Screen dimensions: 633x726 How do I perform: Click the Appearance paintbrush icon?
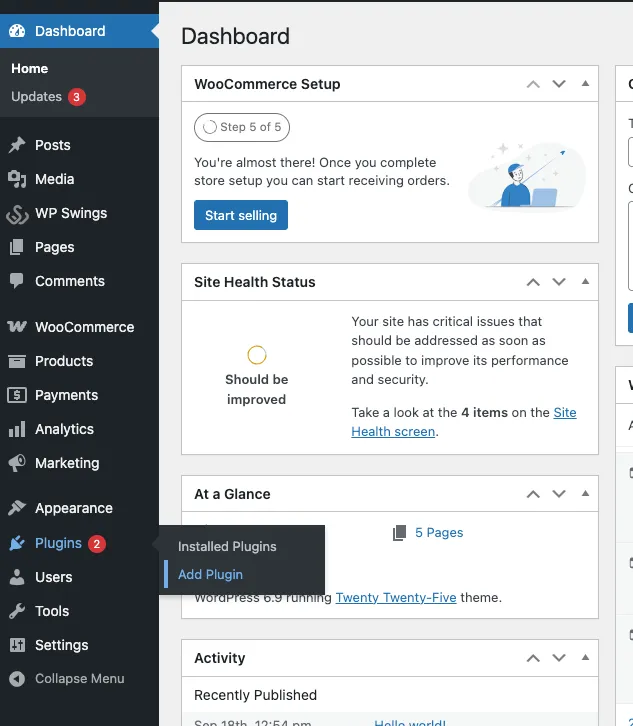(x=17, y=508)
